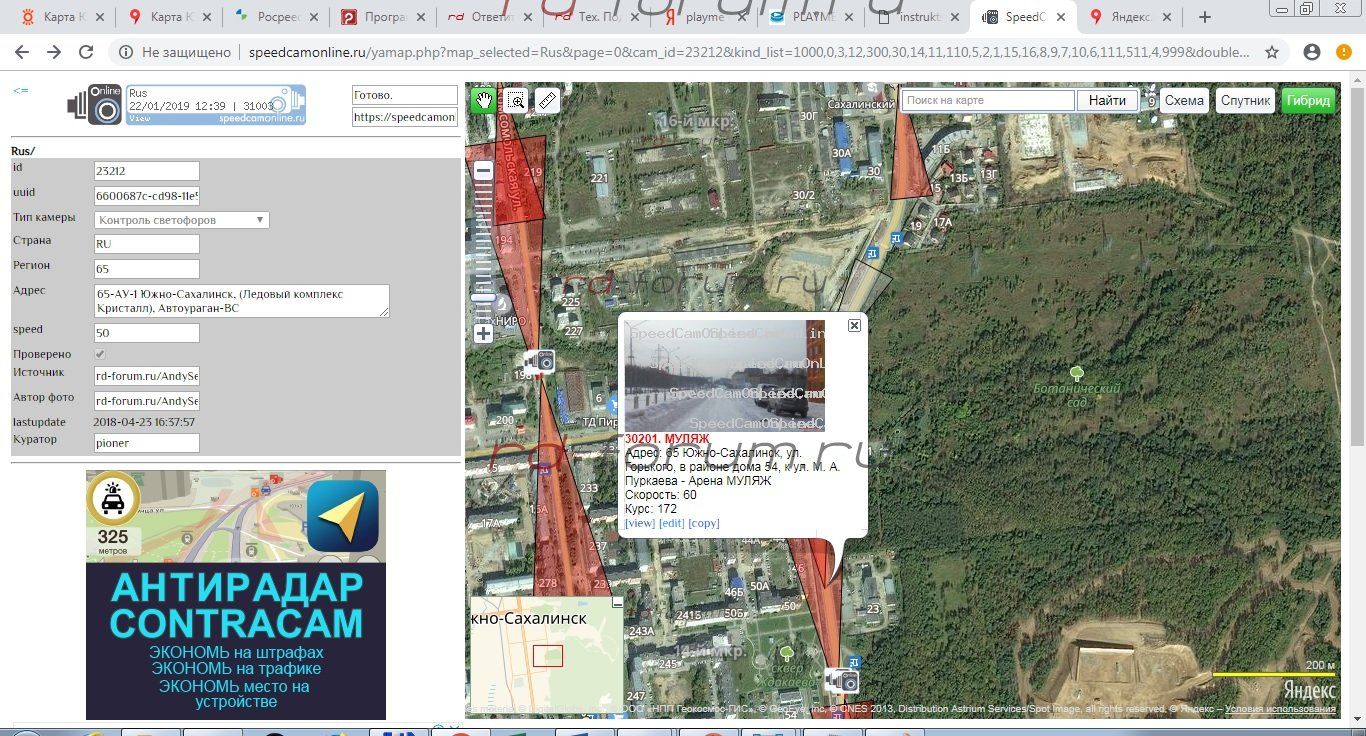Click the id input field
The image size is (1366, 736).
coord(146,171)
